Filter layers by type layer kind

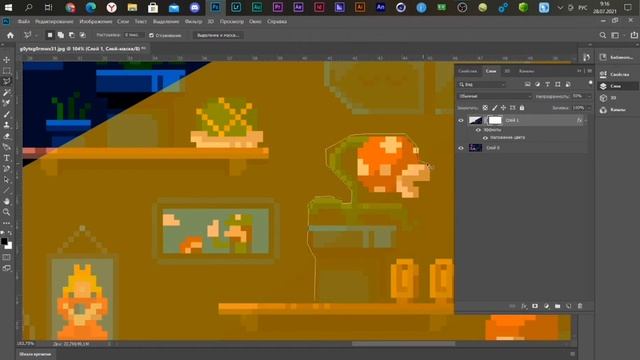point(547,84)
